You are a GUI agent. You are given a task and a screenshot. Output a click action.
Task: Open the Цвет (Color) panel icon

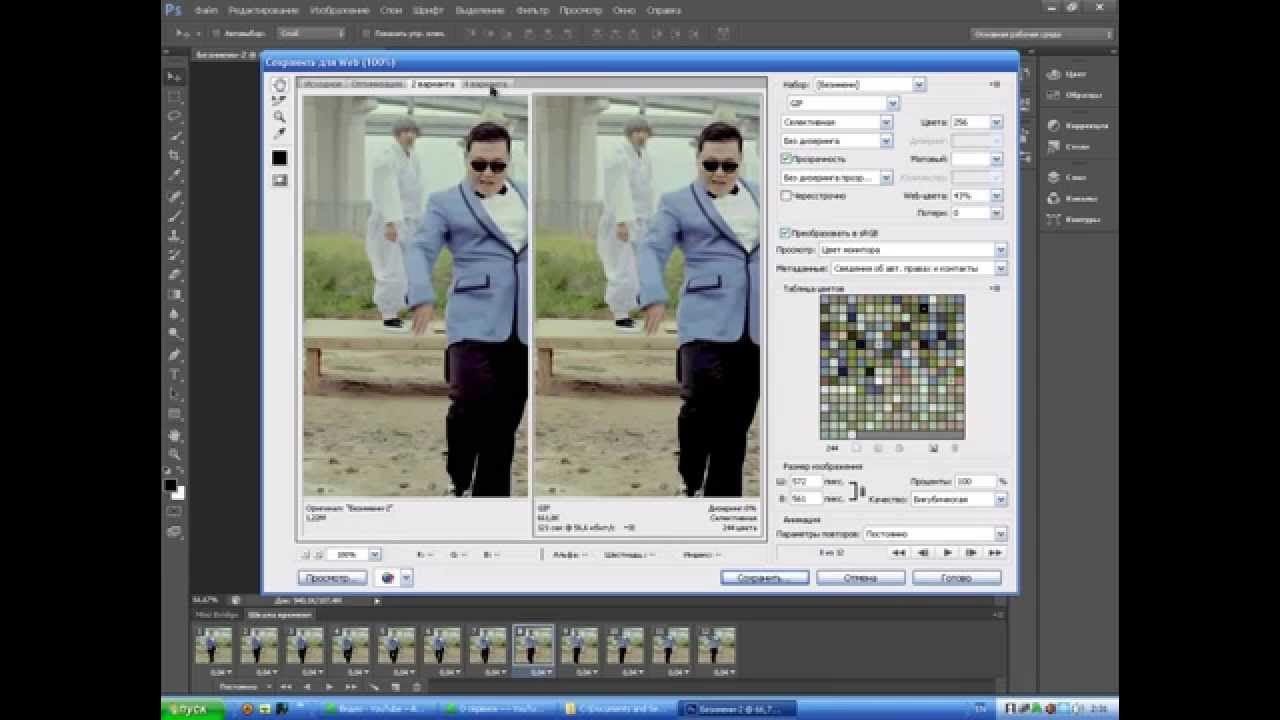click(1054, 74)
